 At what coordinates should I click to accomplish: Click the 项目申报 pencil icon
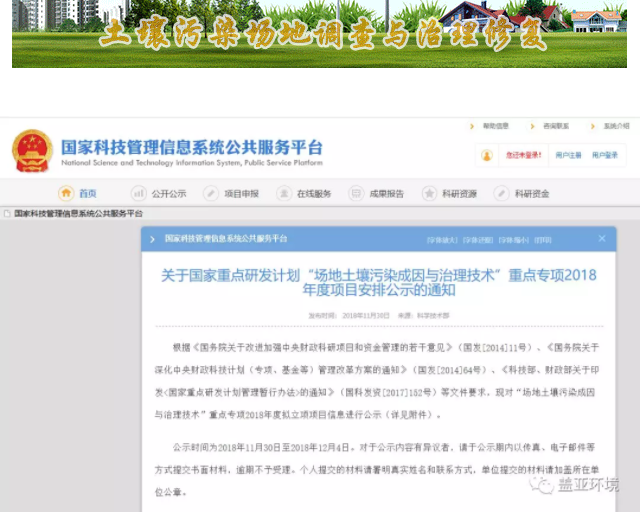210,193
